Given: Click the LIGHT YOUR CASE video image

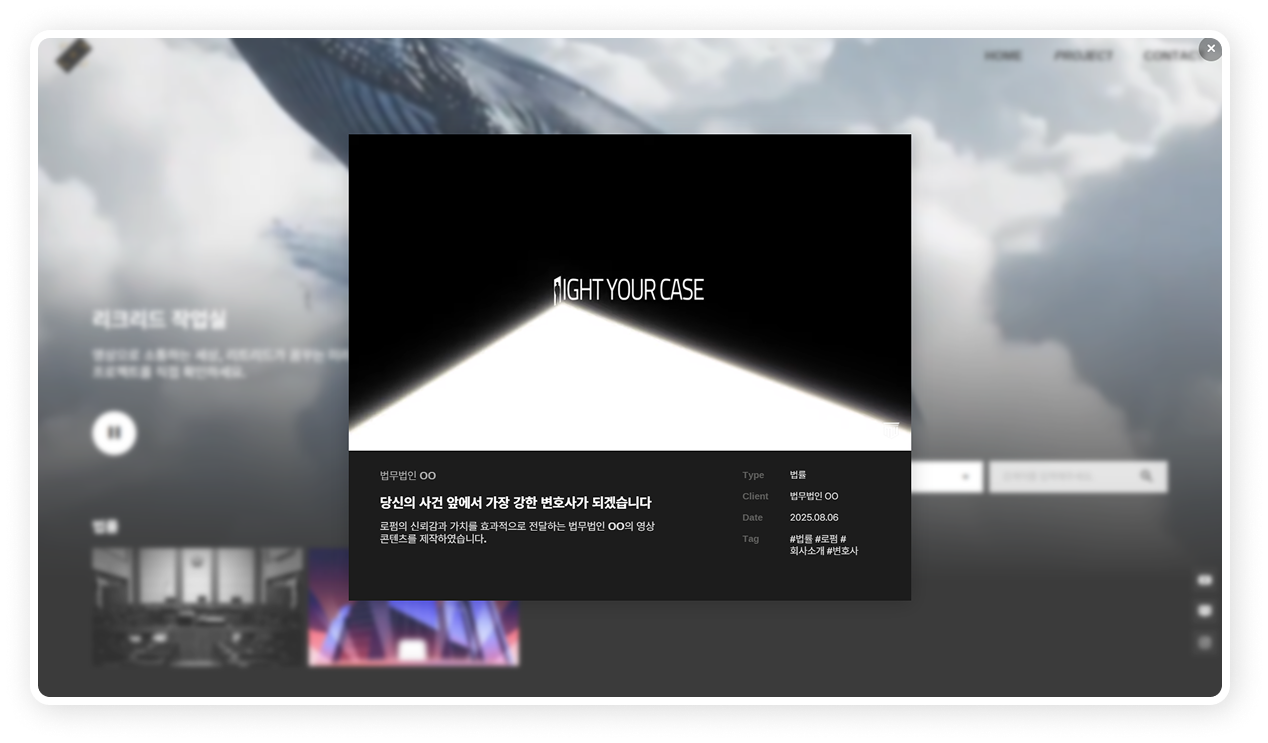Looking at the screenshot, I should (x=629, y=292).
